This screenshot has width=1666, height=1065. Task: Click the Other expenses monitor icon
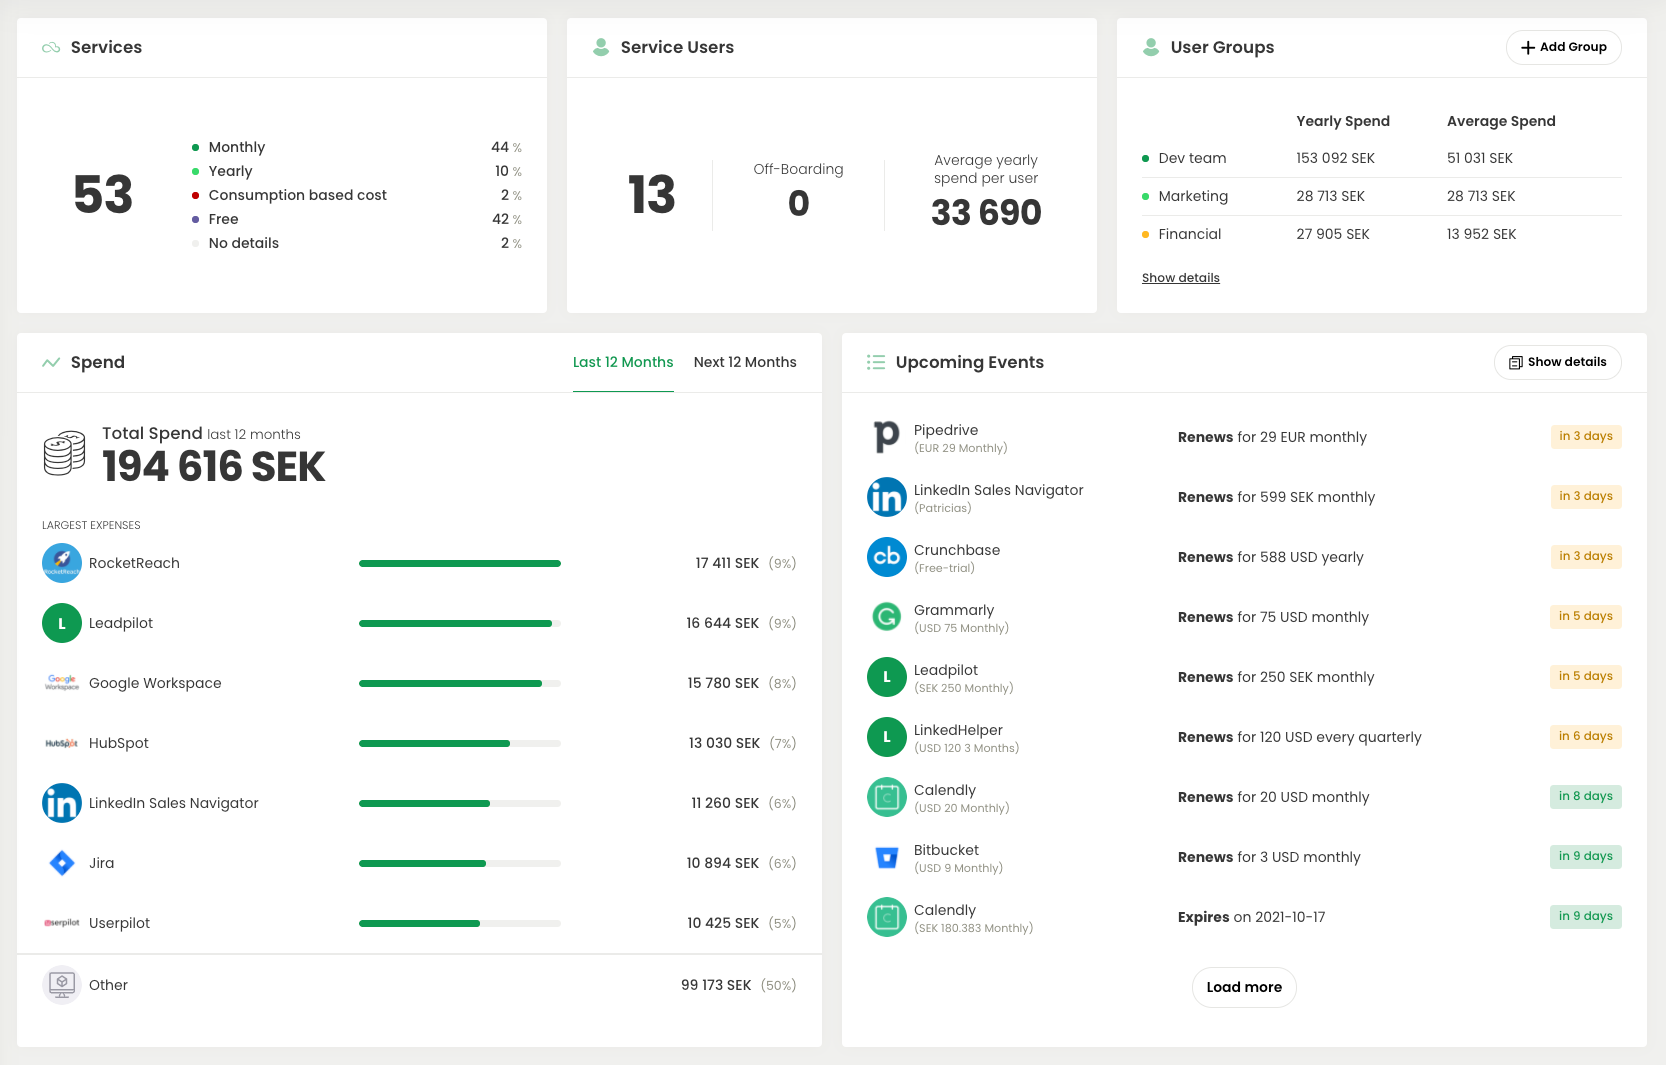click(62, 985)
